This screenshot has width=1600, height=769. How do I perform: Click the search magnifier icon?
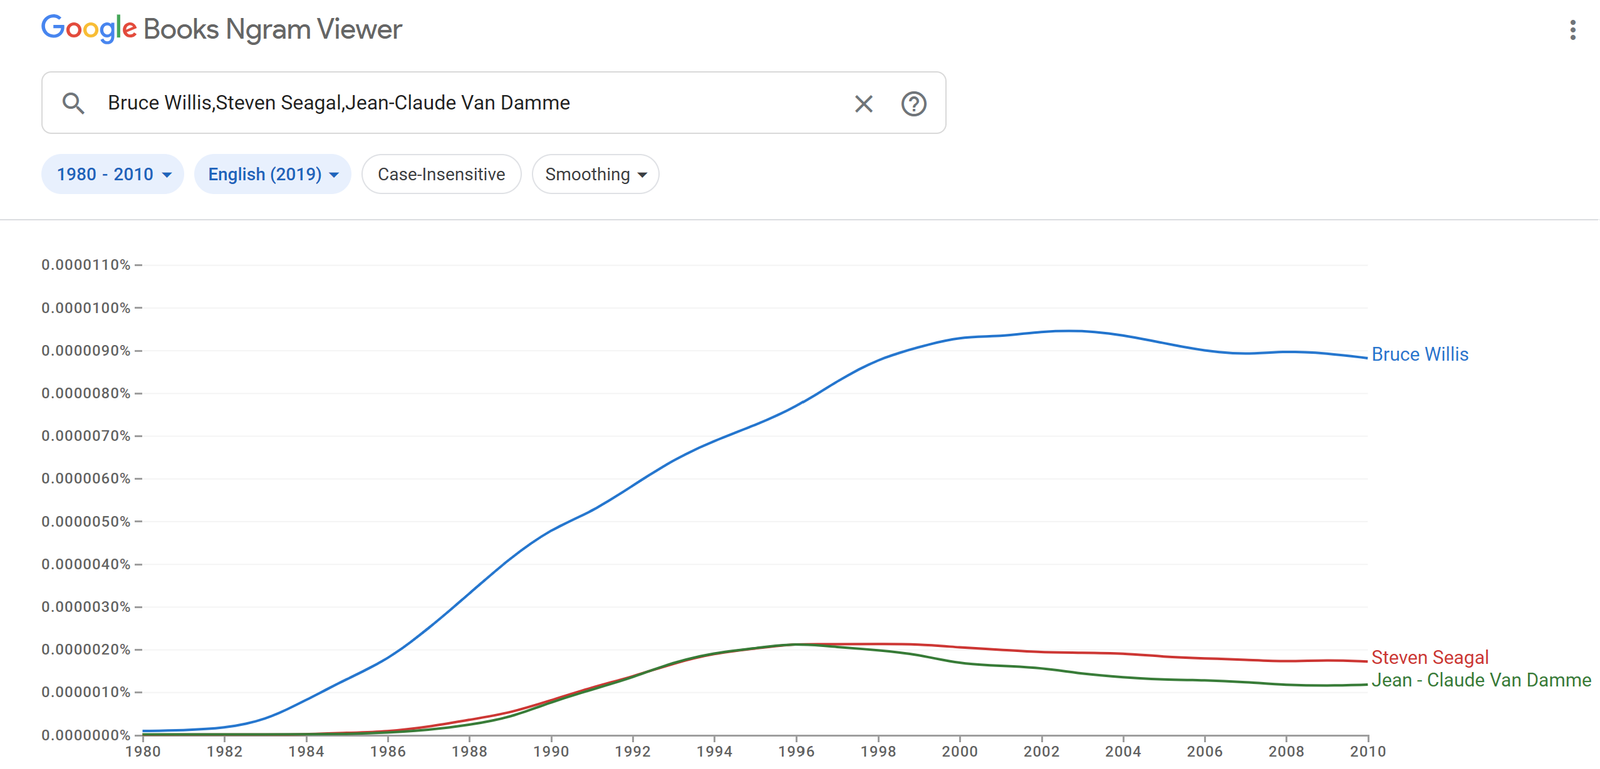(x=73, y=103)
